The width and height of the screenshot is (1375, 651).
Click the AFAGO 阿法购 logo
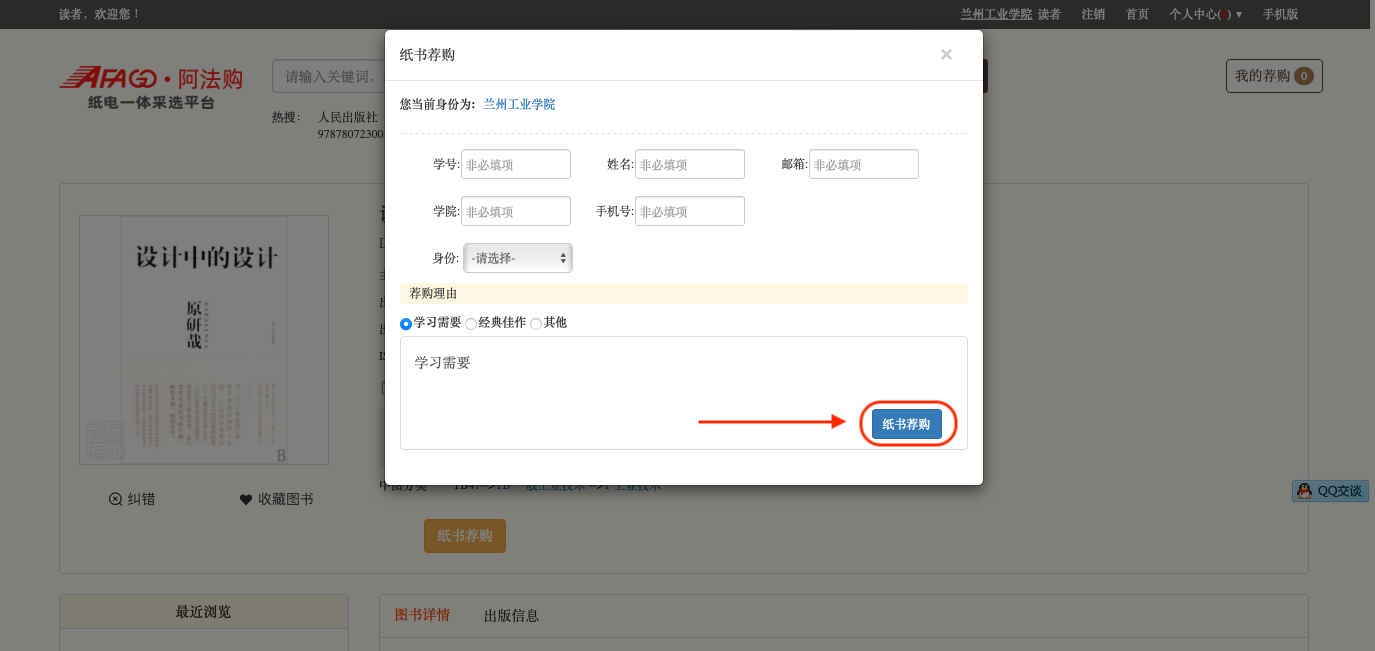[x=151, y=87]
